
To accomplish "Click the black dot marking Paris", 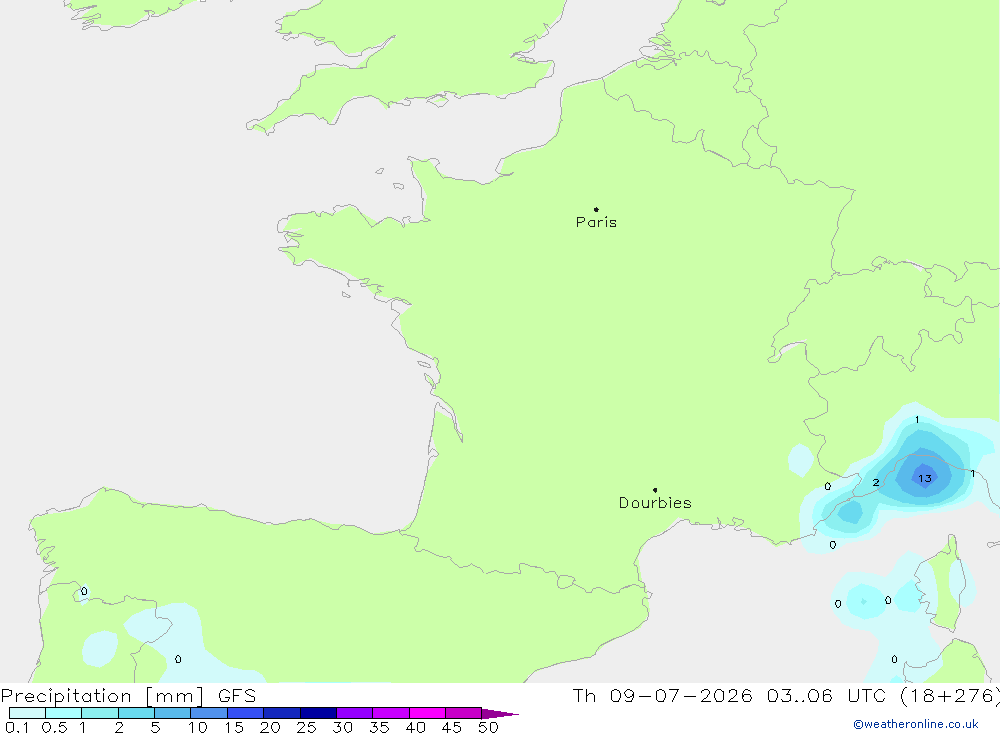I will (596, 209).
